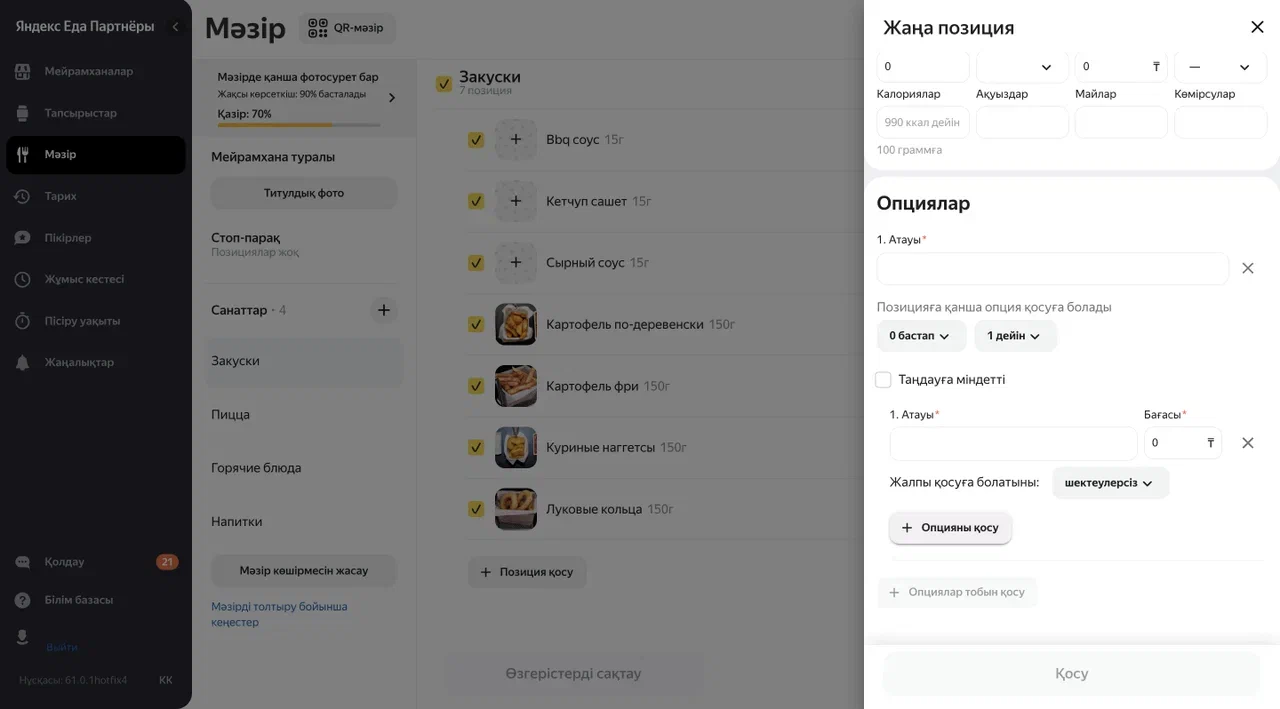The height and width of the screenshot is (709, 1280).
Task: Click the Тарих history icon
Action: click(x=22, y=197)
